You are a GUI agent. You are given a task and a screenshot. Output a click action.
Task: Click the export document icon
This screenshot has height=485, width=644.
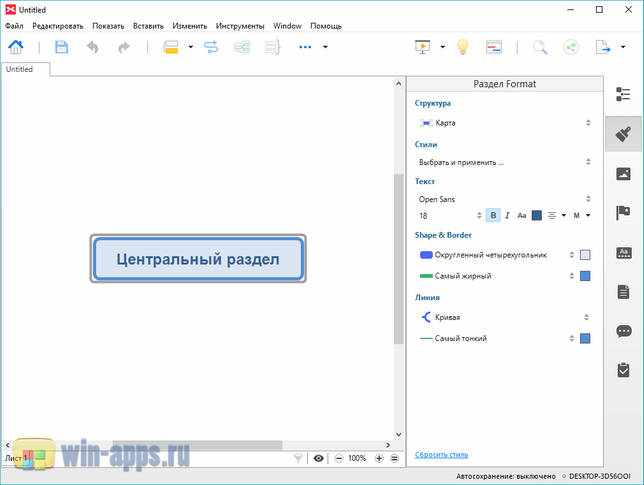click(x=603, y=47)
